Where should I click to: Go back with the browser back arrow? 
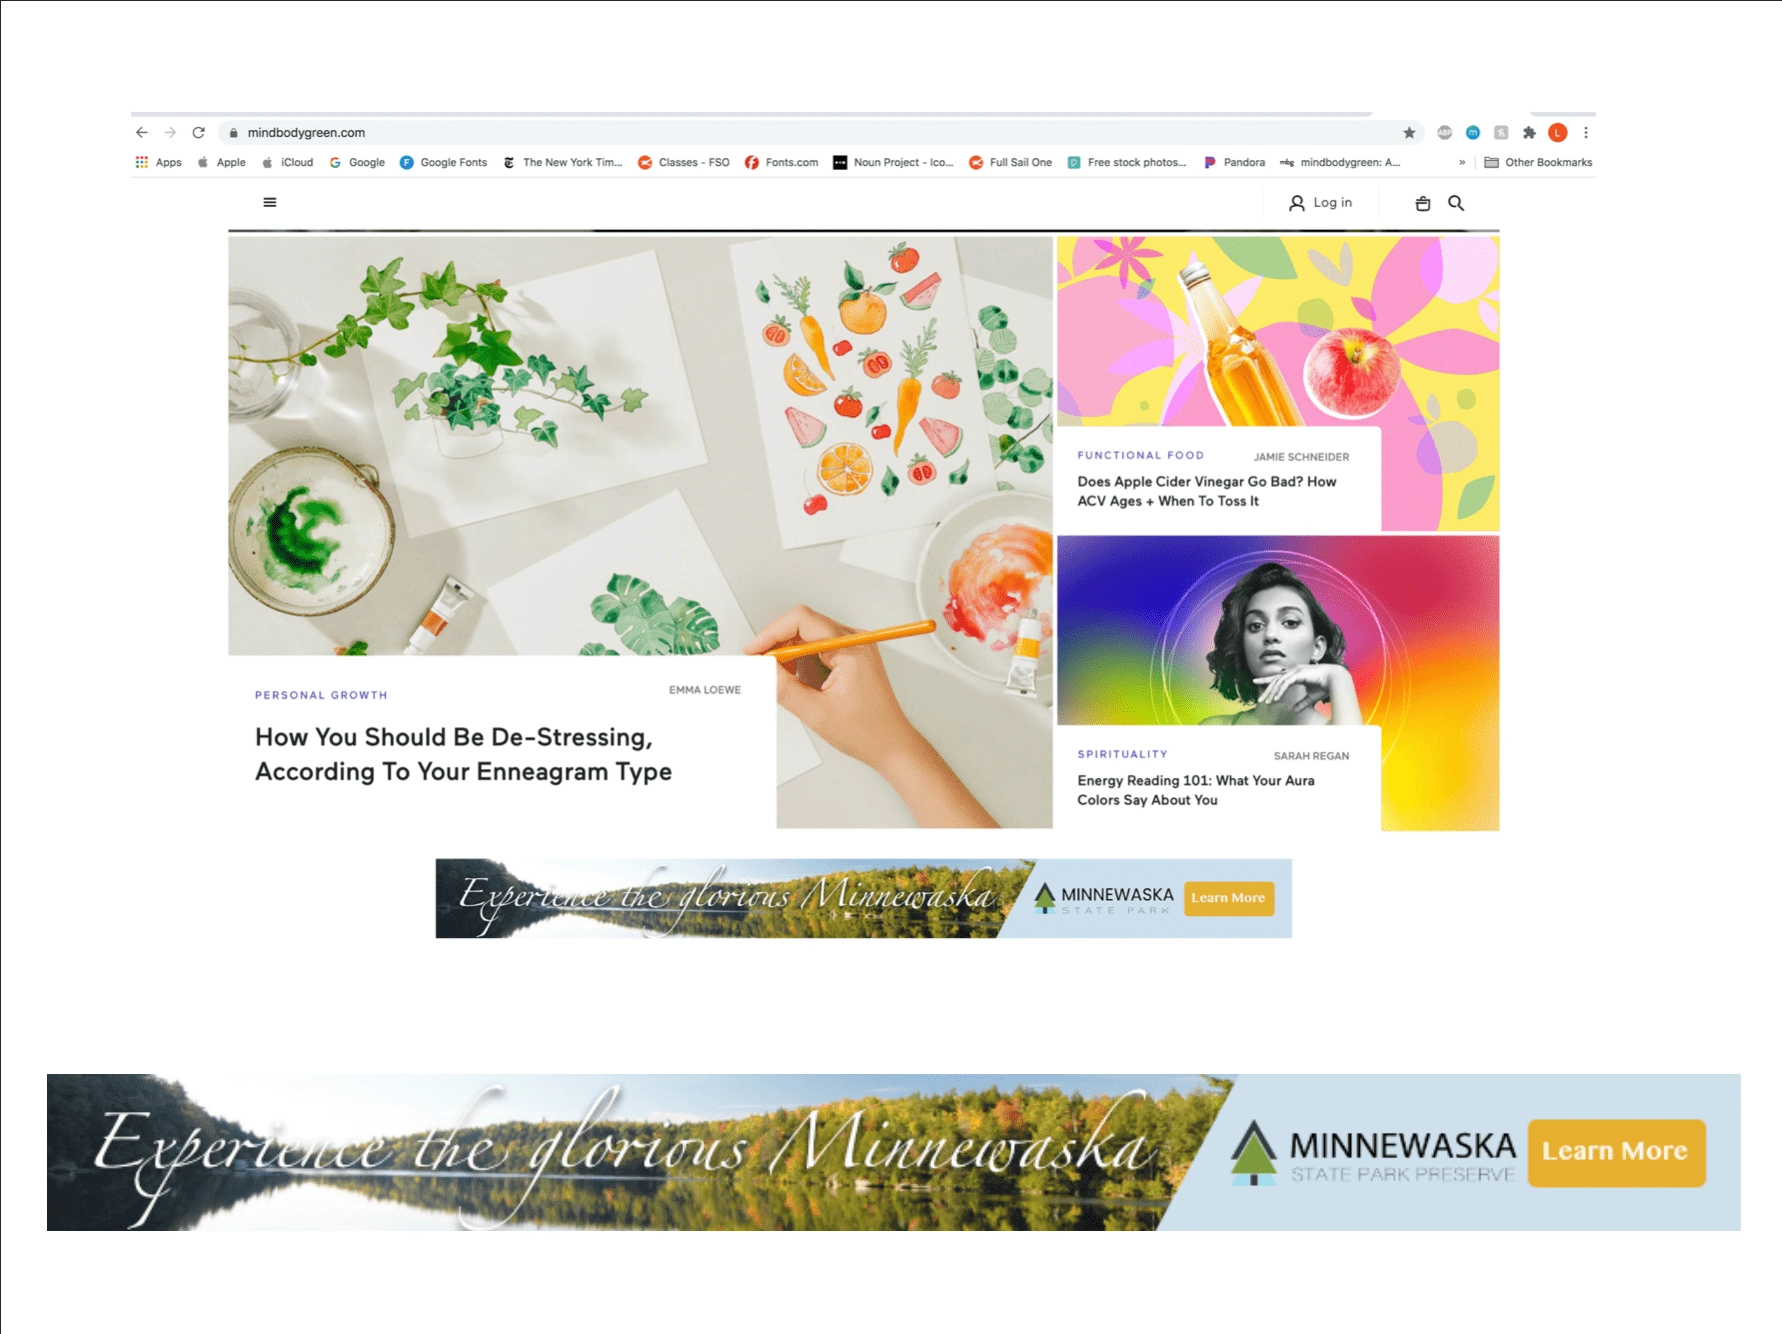[x=142, y=132]
